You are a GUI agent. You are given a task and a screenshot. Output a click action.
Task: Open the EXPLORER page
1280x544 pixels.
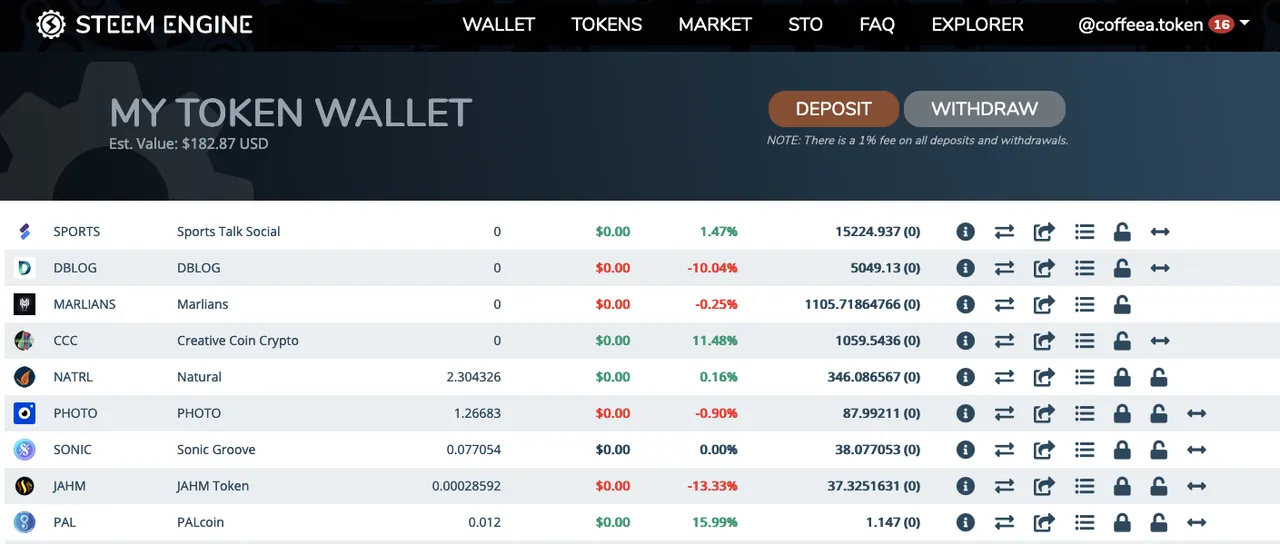pos(978,25)
